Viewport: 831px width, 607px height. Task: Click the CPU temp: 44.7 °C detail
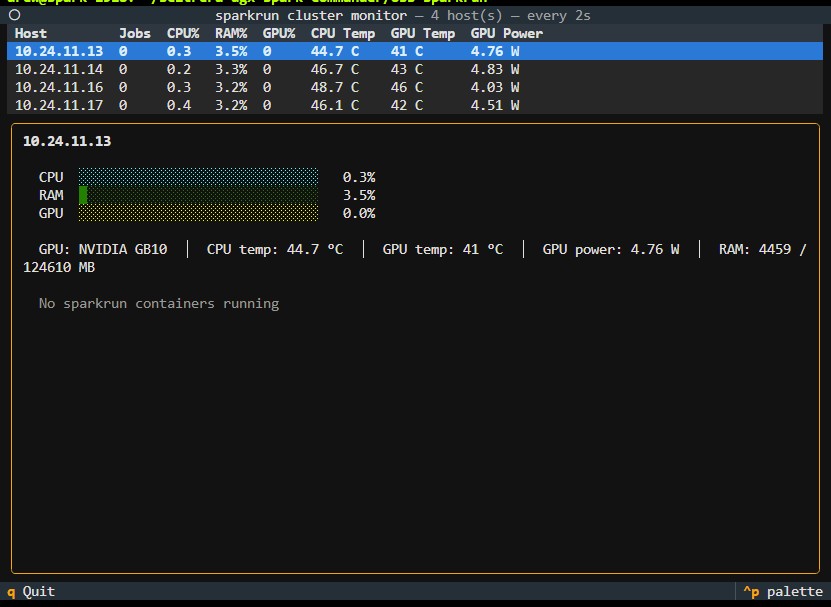point(275,249)
